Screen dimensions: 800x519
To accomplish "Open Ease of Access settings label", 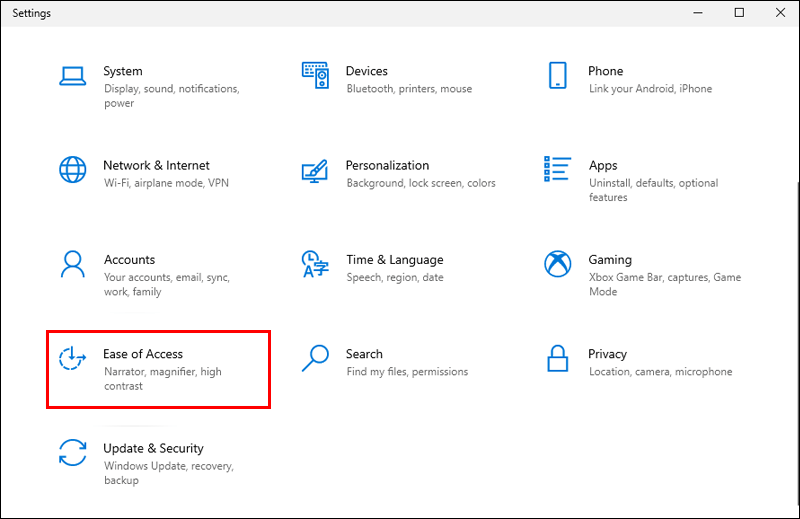I will pos(143,354).
